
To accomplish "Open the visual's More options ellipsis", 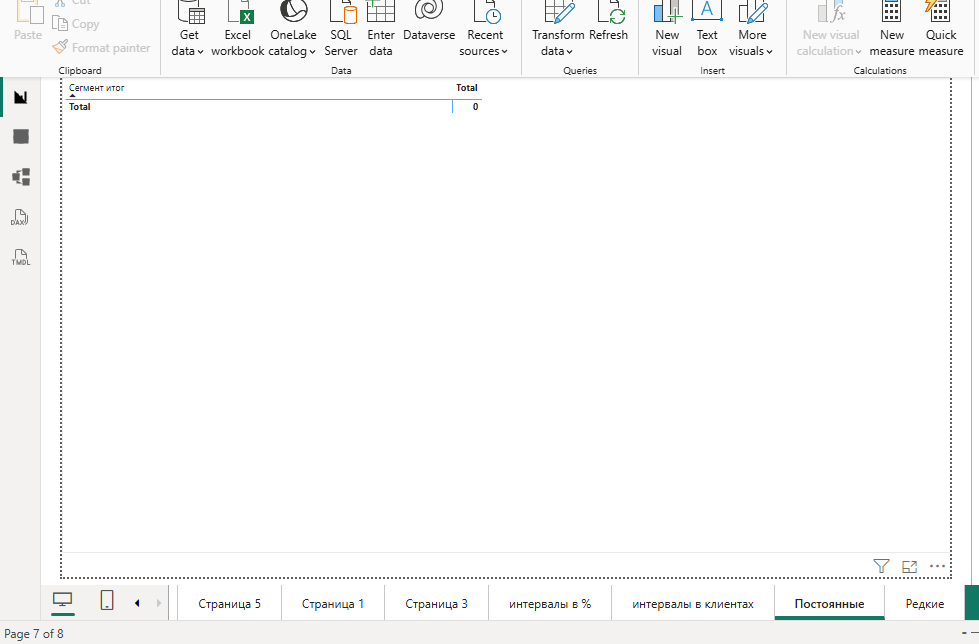I will pos(937,567).
